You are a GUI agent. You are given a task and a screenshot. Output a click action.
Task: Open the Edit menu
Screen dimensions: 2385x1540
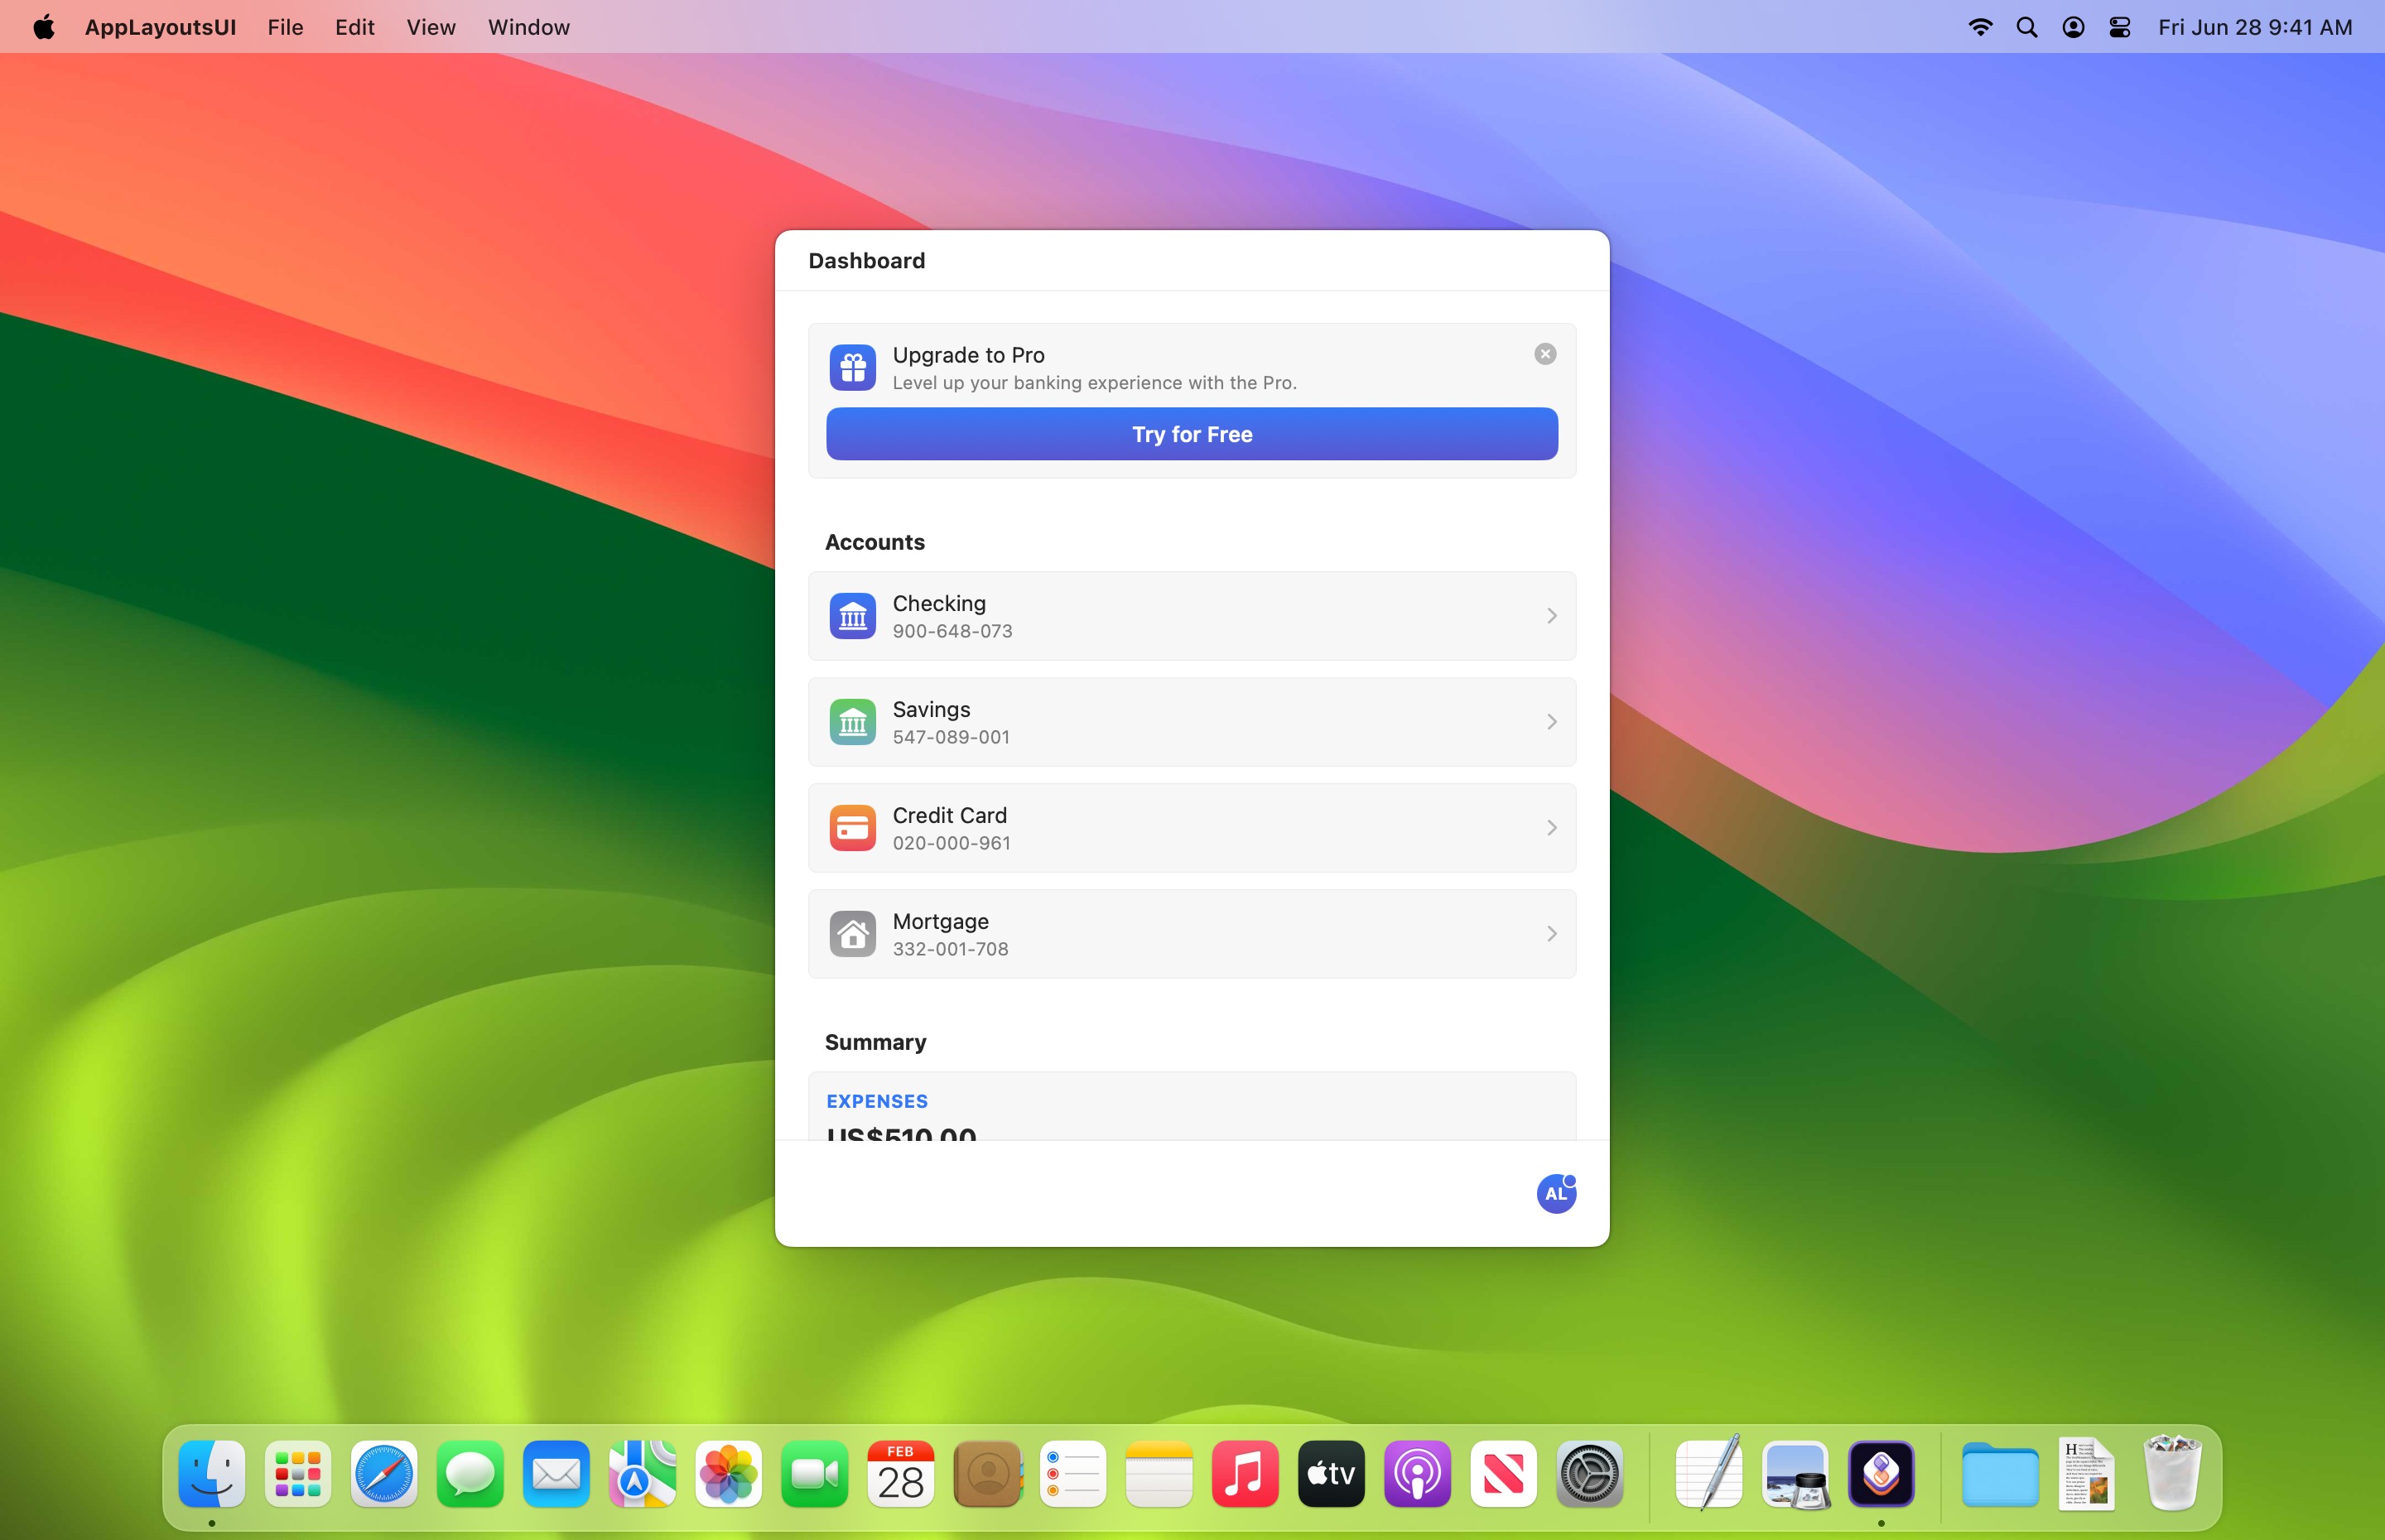[x=354, y=27]
